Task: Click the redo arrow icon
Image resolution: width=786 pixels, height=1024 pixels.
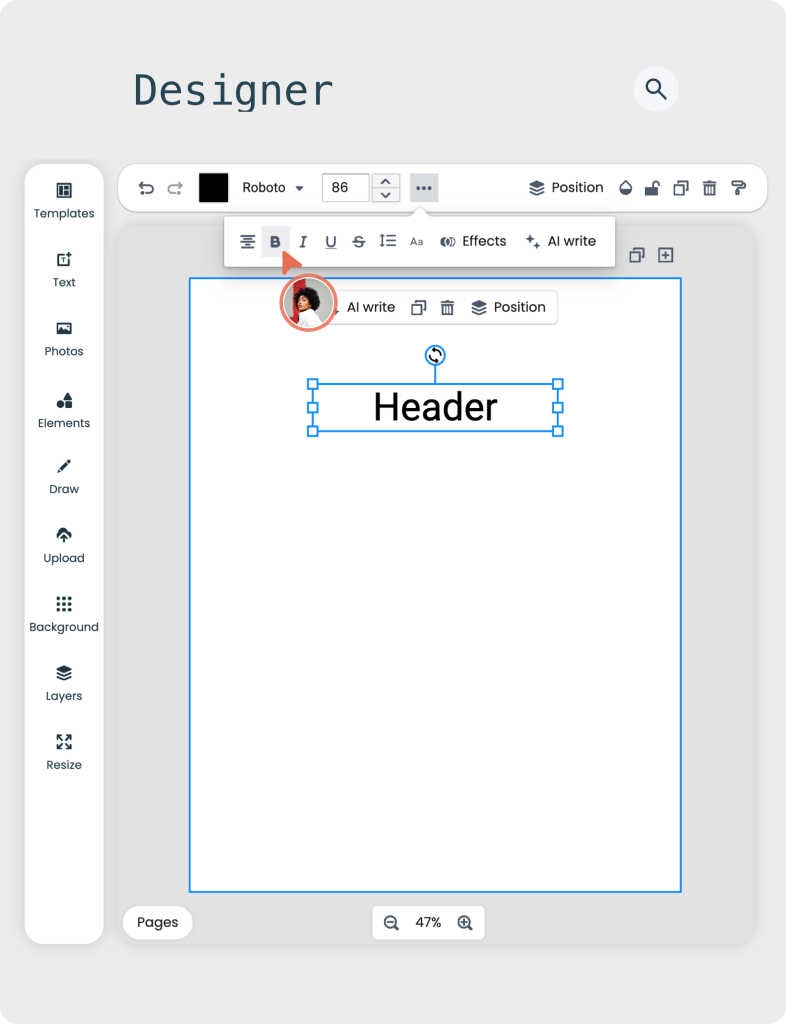Action: [175, 188]
